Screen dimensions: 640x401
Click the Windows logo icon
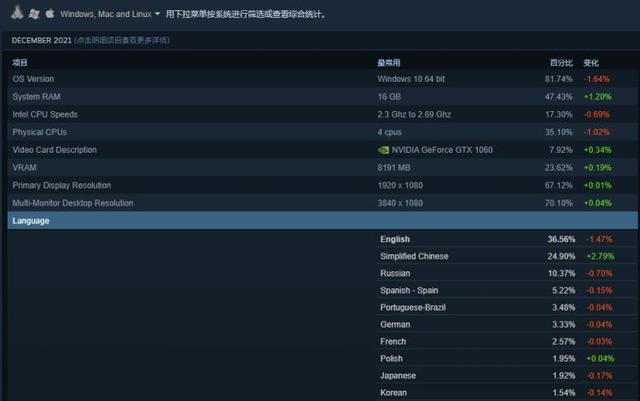(34, 14)
